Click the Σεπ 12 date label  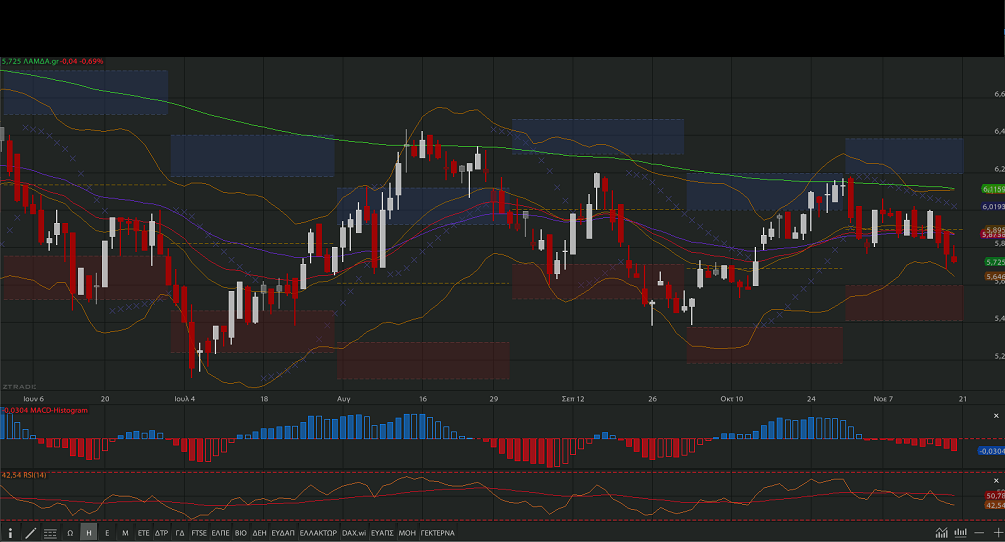pyautogui.click(x=573, y=398)
